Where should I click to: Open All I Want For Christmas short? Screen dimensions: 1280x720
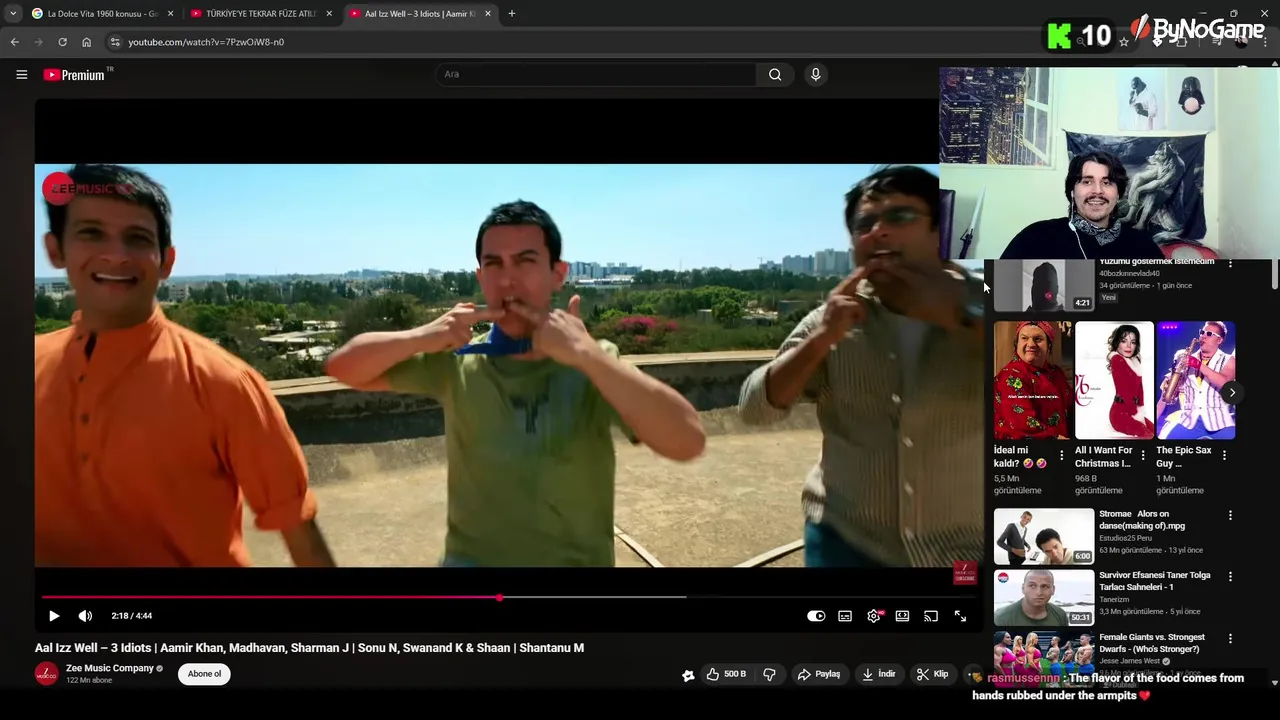1114,380
